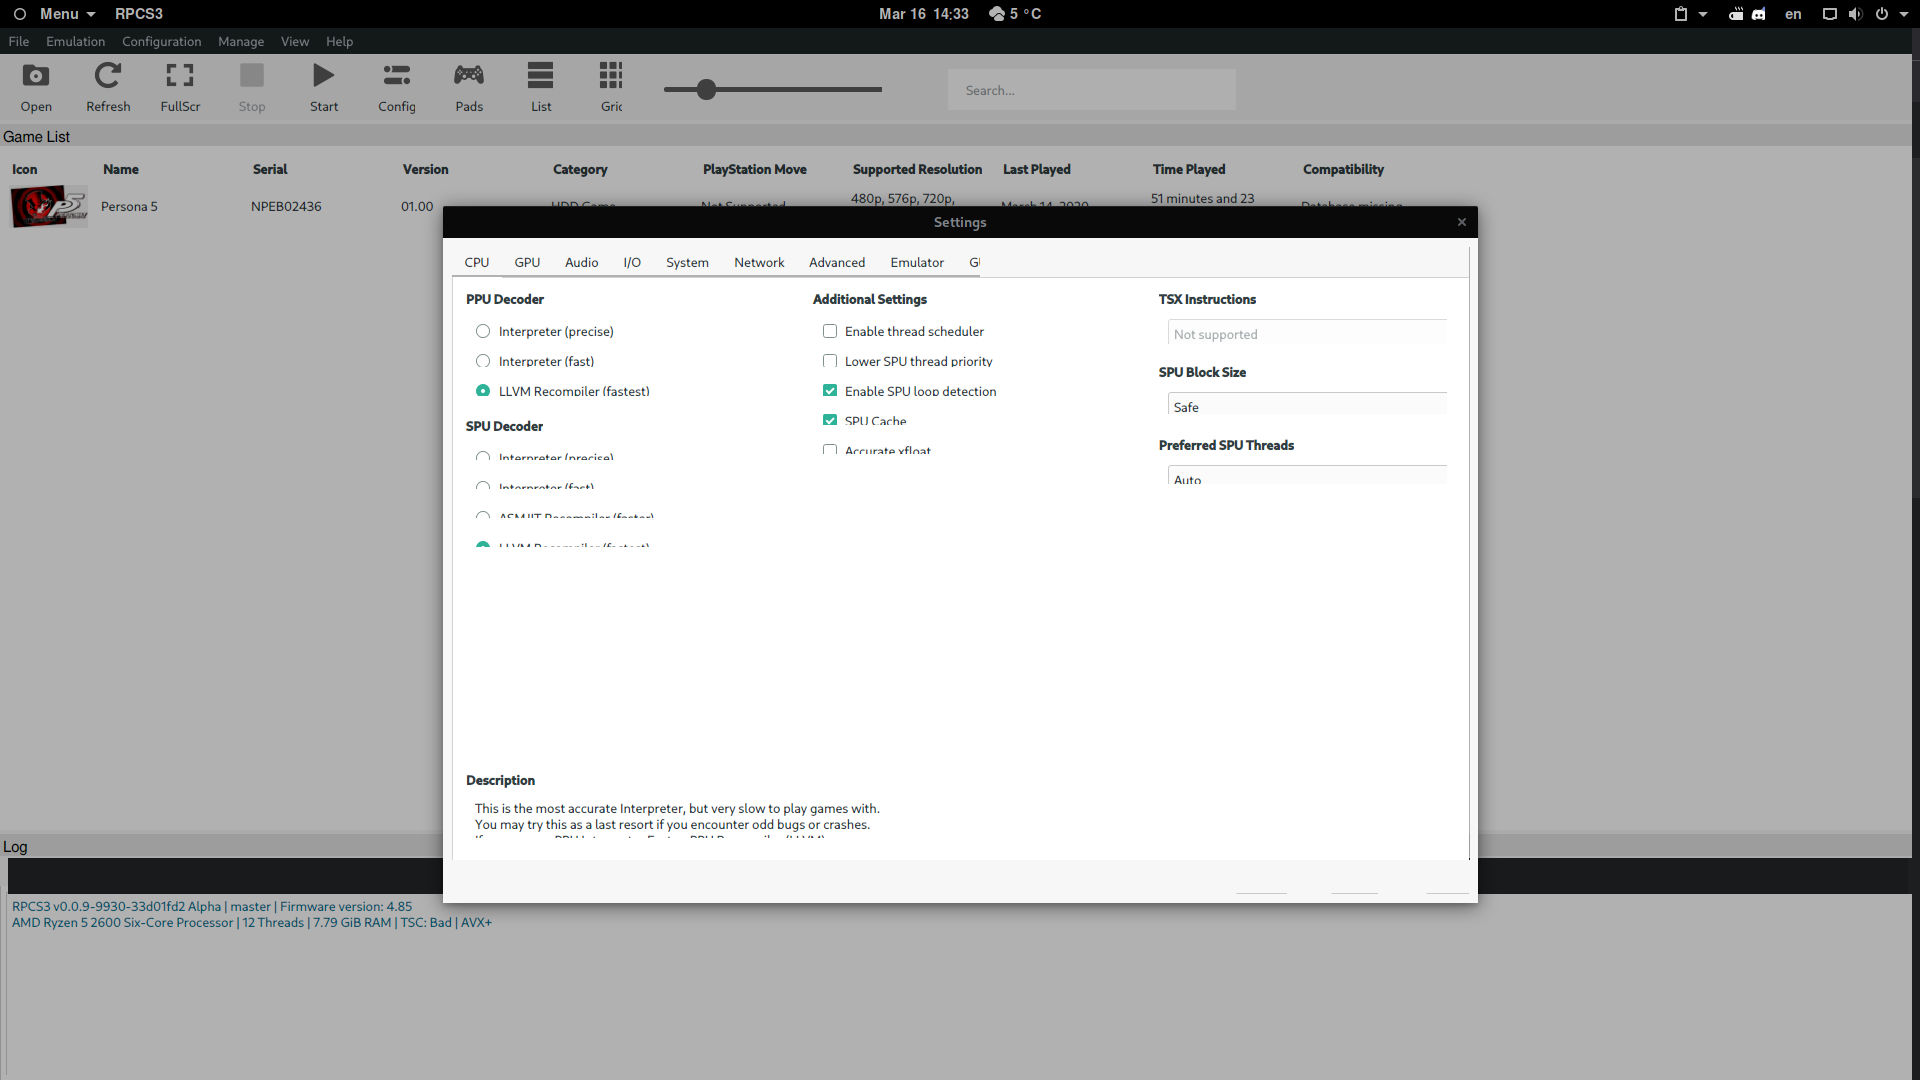Screen dimensions: 1920x1080
Task: Open emulator Config via the toolbar icon
Action: click(x=396, y=87)
